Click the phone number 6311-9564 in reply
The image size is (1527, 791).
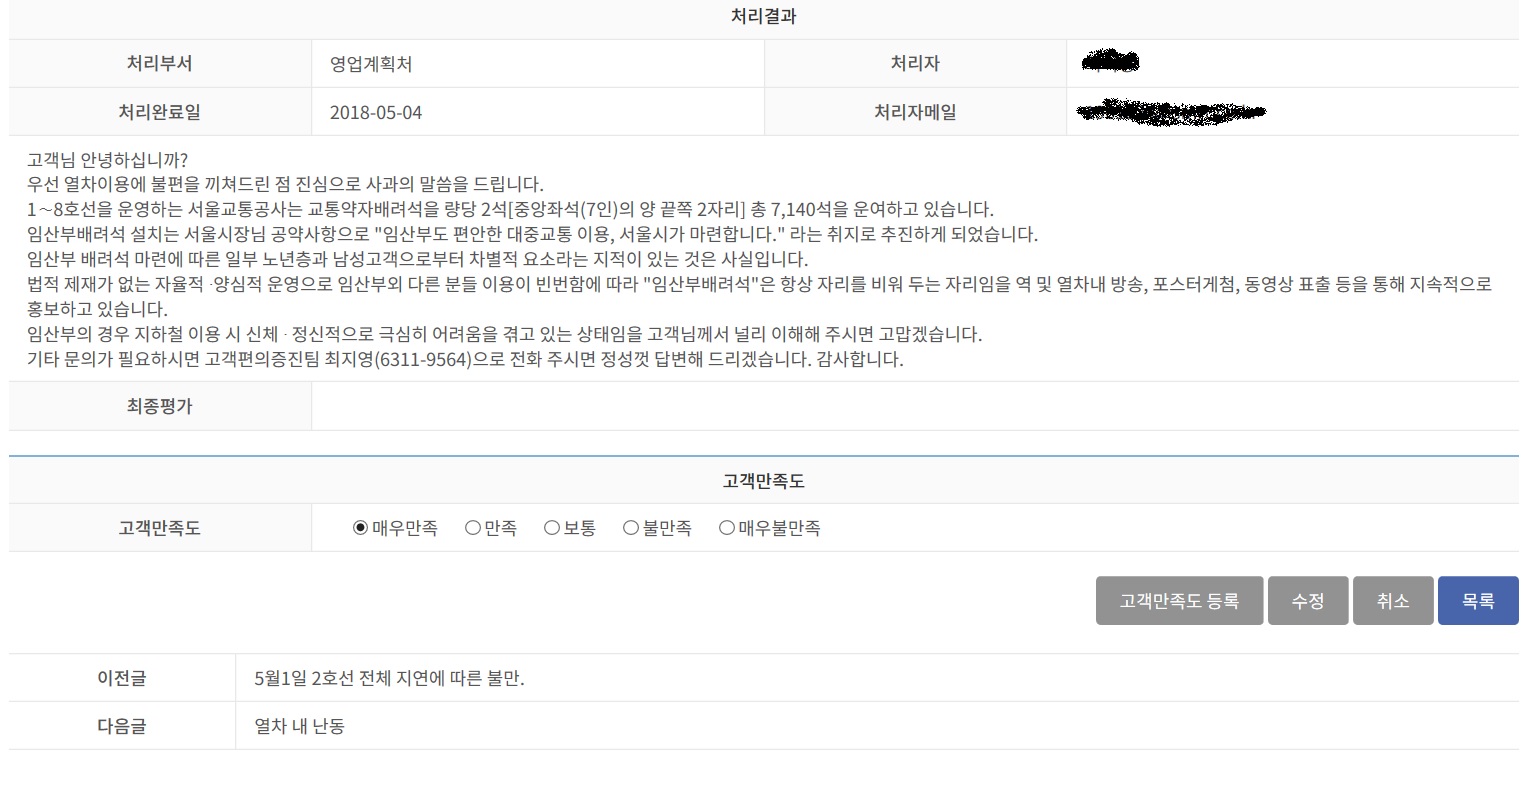tap(423, 360)
